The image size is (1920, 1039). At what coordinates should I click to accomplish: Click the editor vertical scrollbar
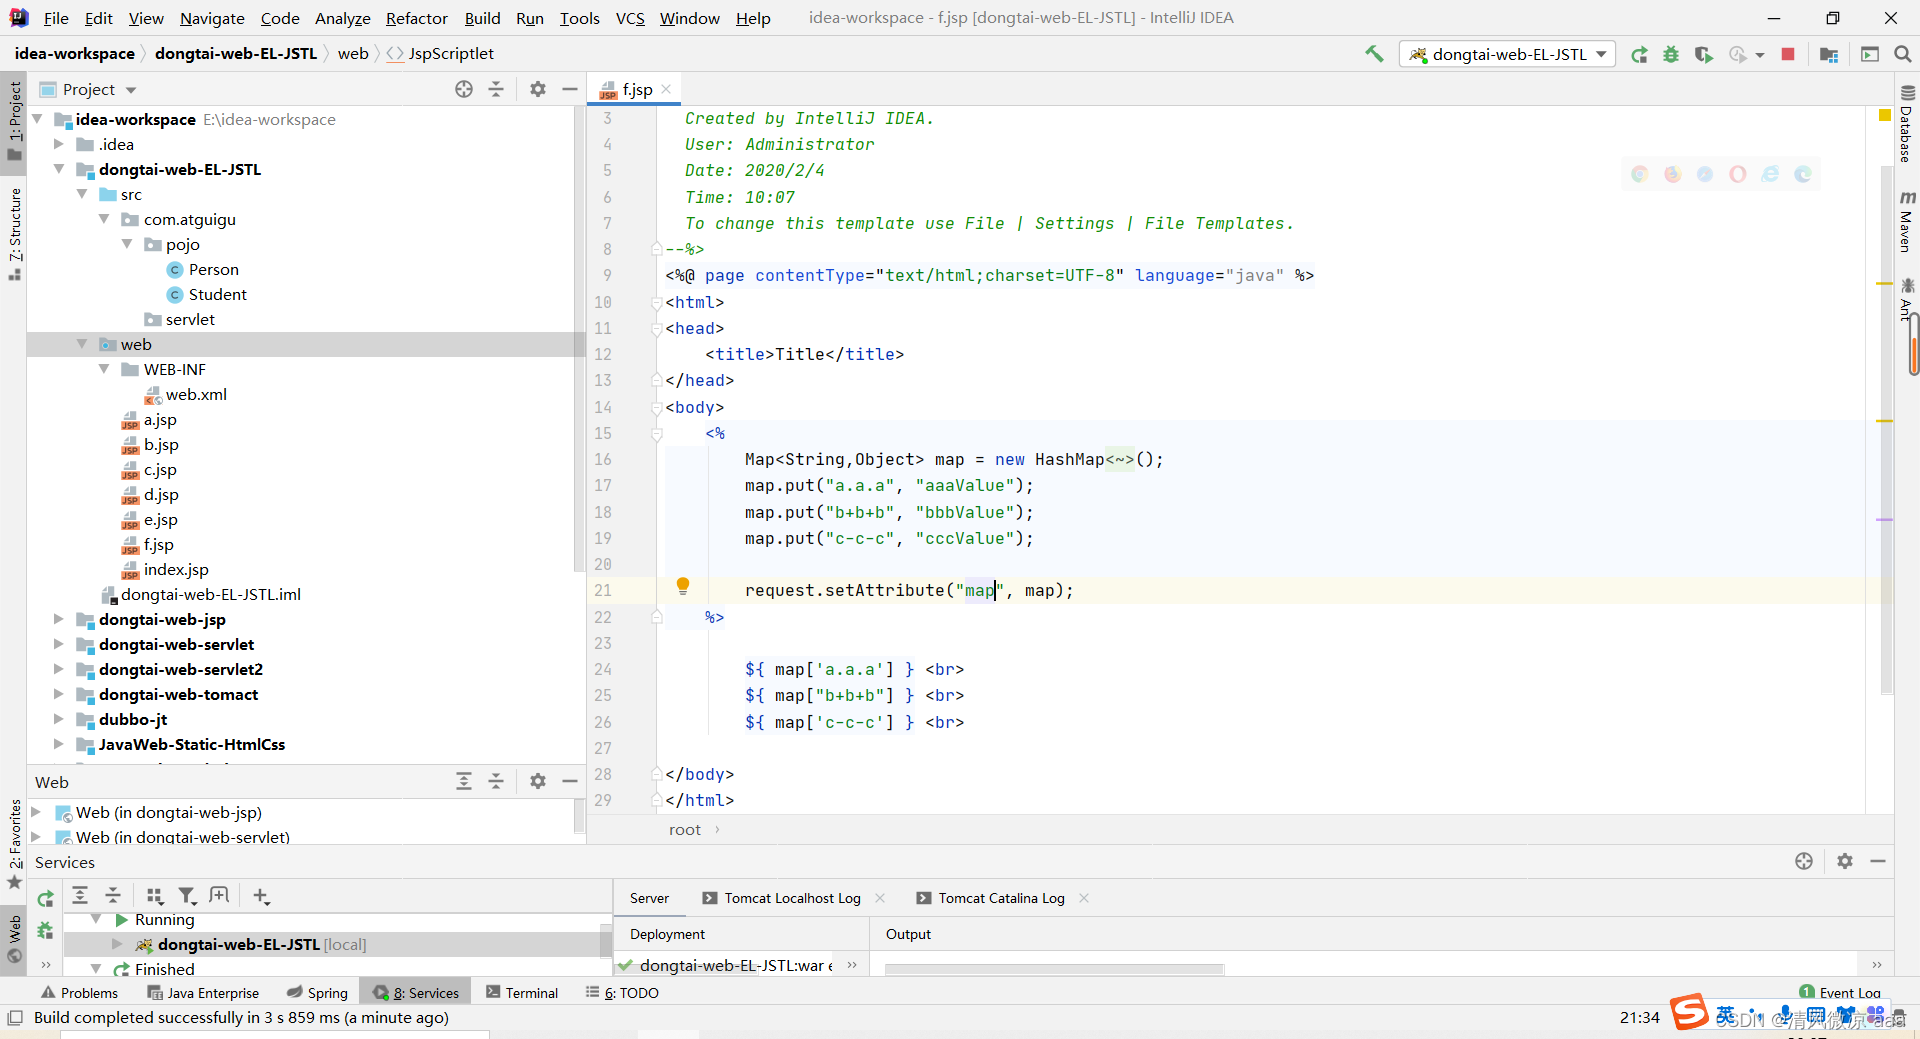click(1887, 428)
